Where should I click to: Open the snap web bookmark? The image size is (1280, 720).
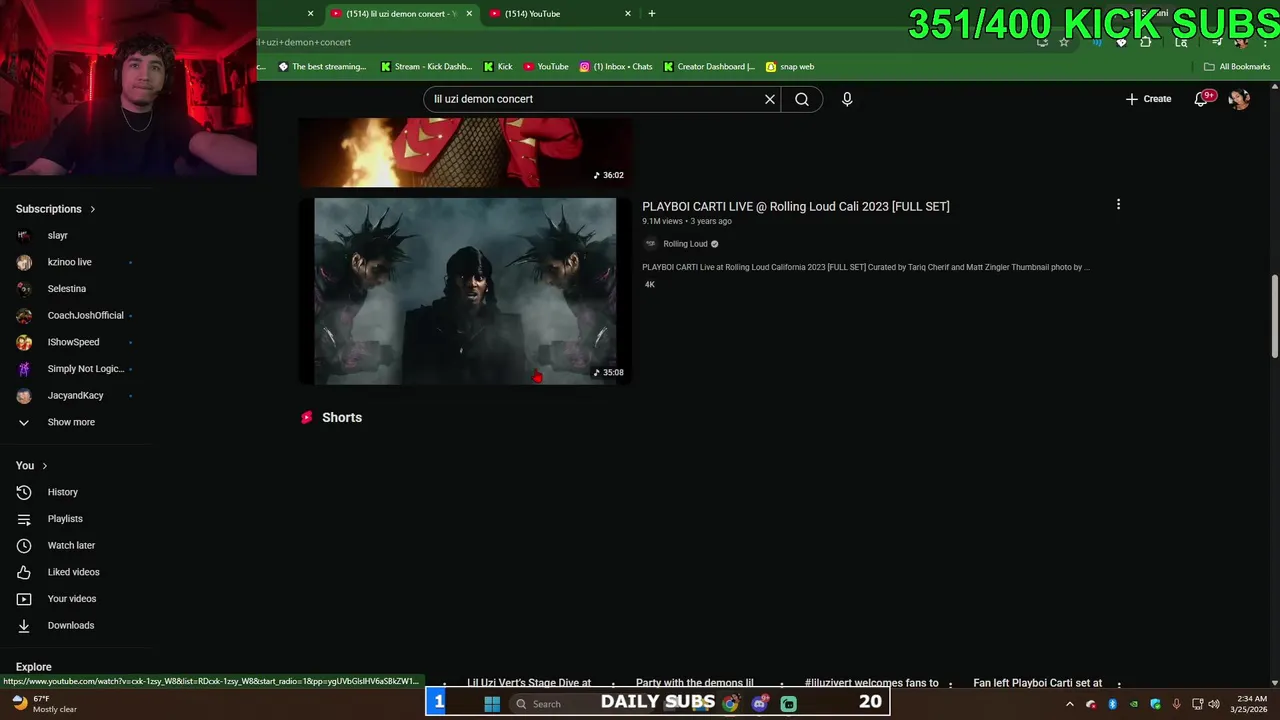(790, 67)
